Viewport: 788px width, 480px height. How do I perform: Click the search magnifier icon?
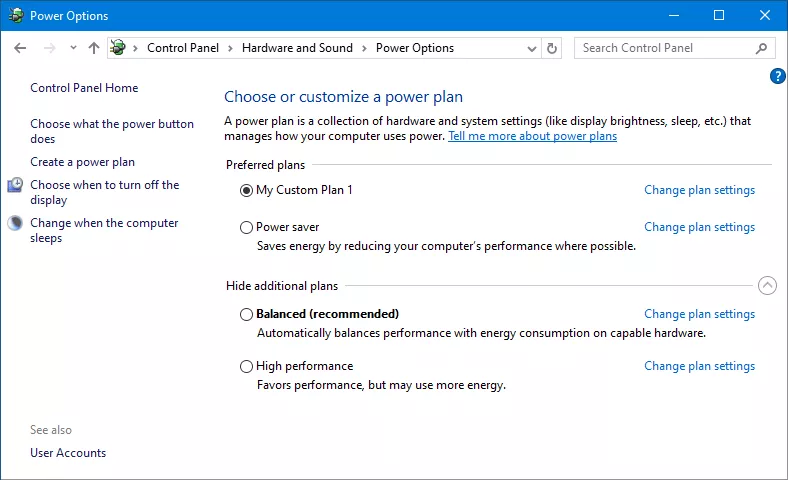[761, 48]
